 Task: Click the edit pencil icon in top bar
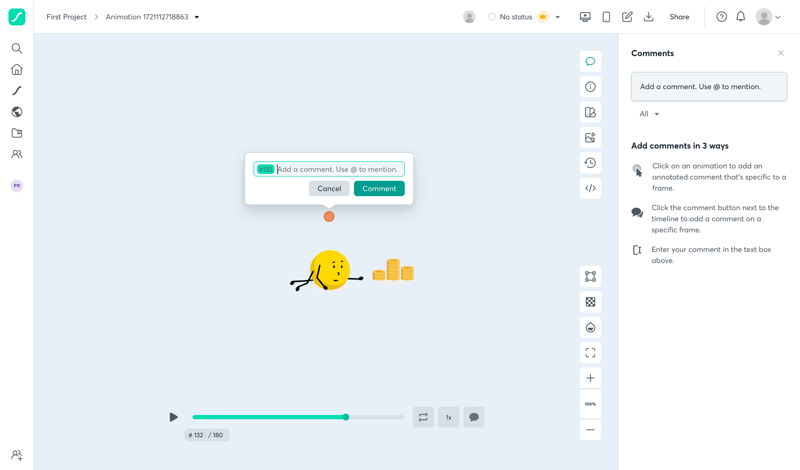click(627, 17)
